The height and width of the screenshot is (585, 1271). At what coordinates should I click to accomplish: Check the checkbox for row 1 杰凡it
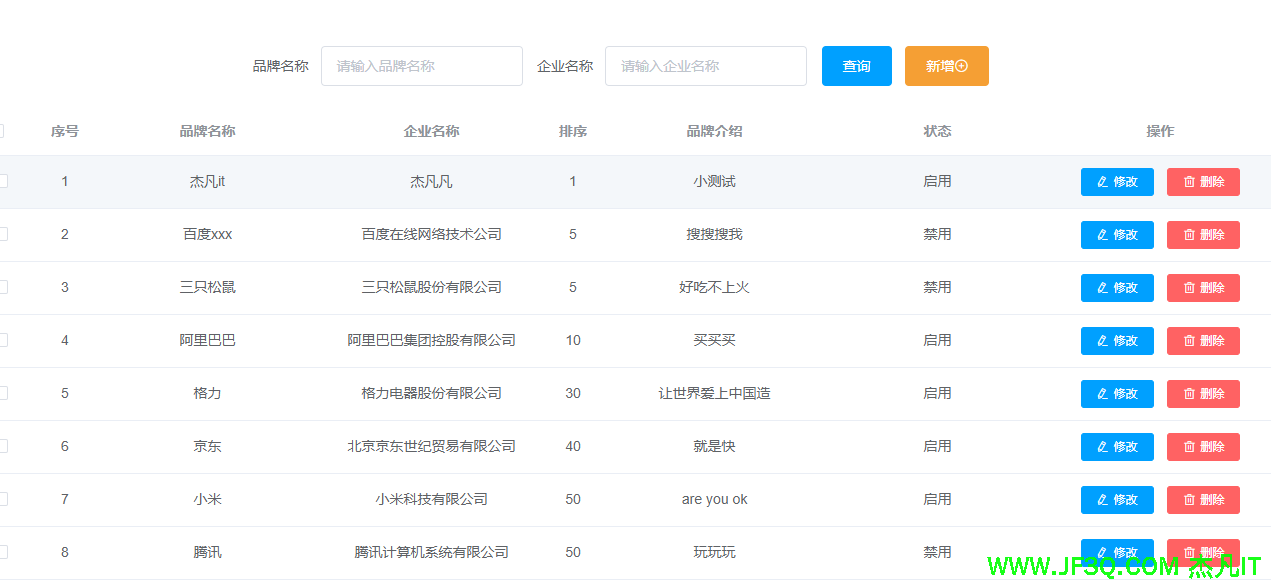coord(2,181)
